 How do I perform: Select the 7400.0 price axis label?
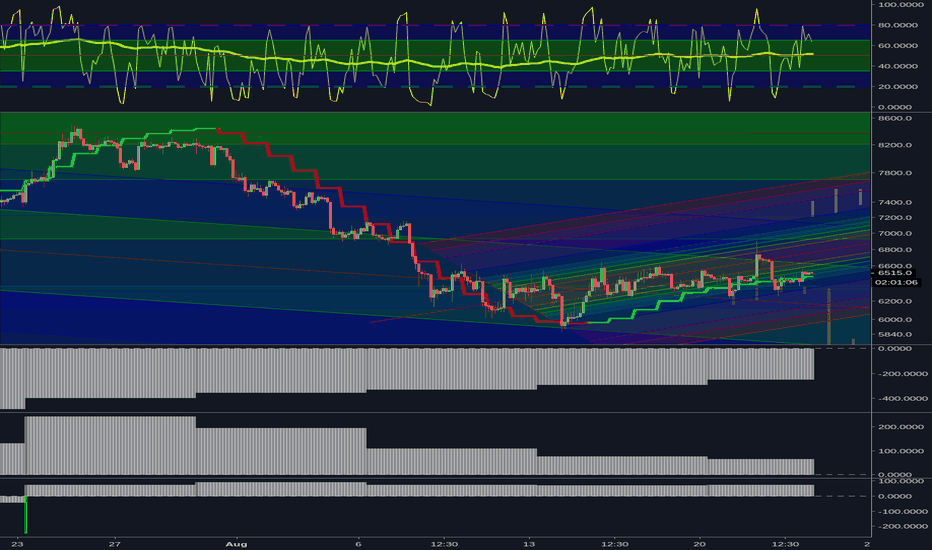(895, 202)
